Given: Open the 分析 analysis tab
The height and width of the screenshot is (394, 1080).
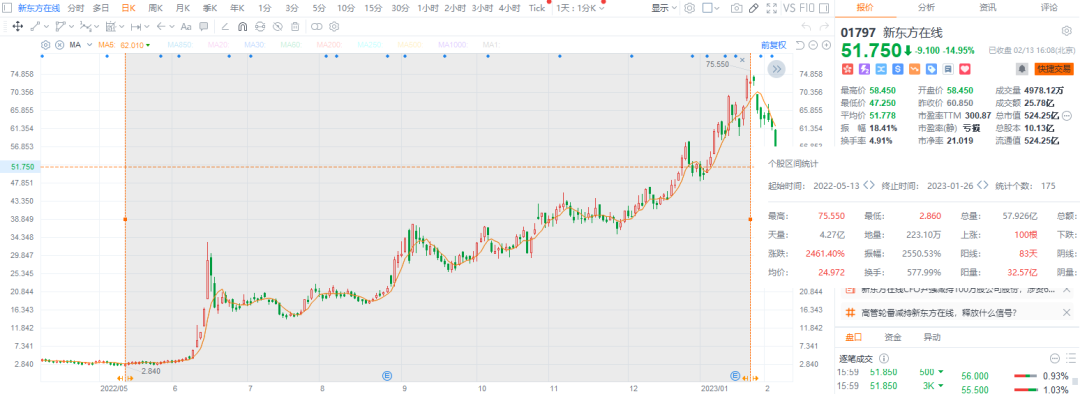Looking at the screenshot, I should click(926, 8).
